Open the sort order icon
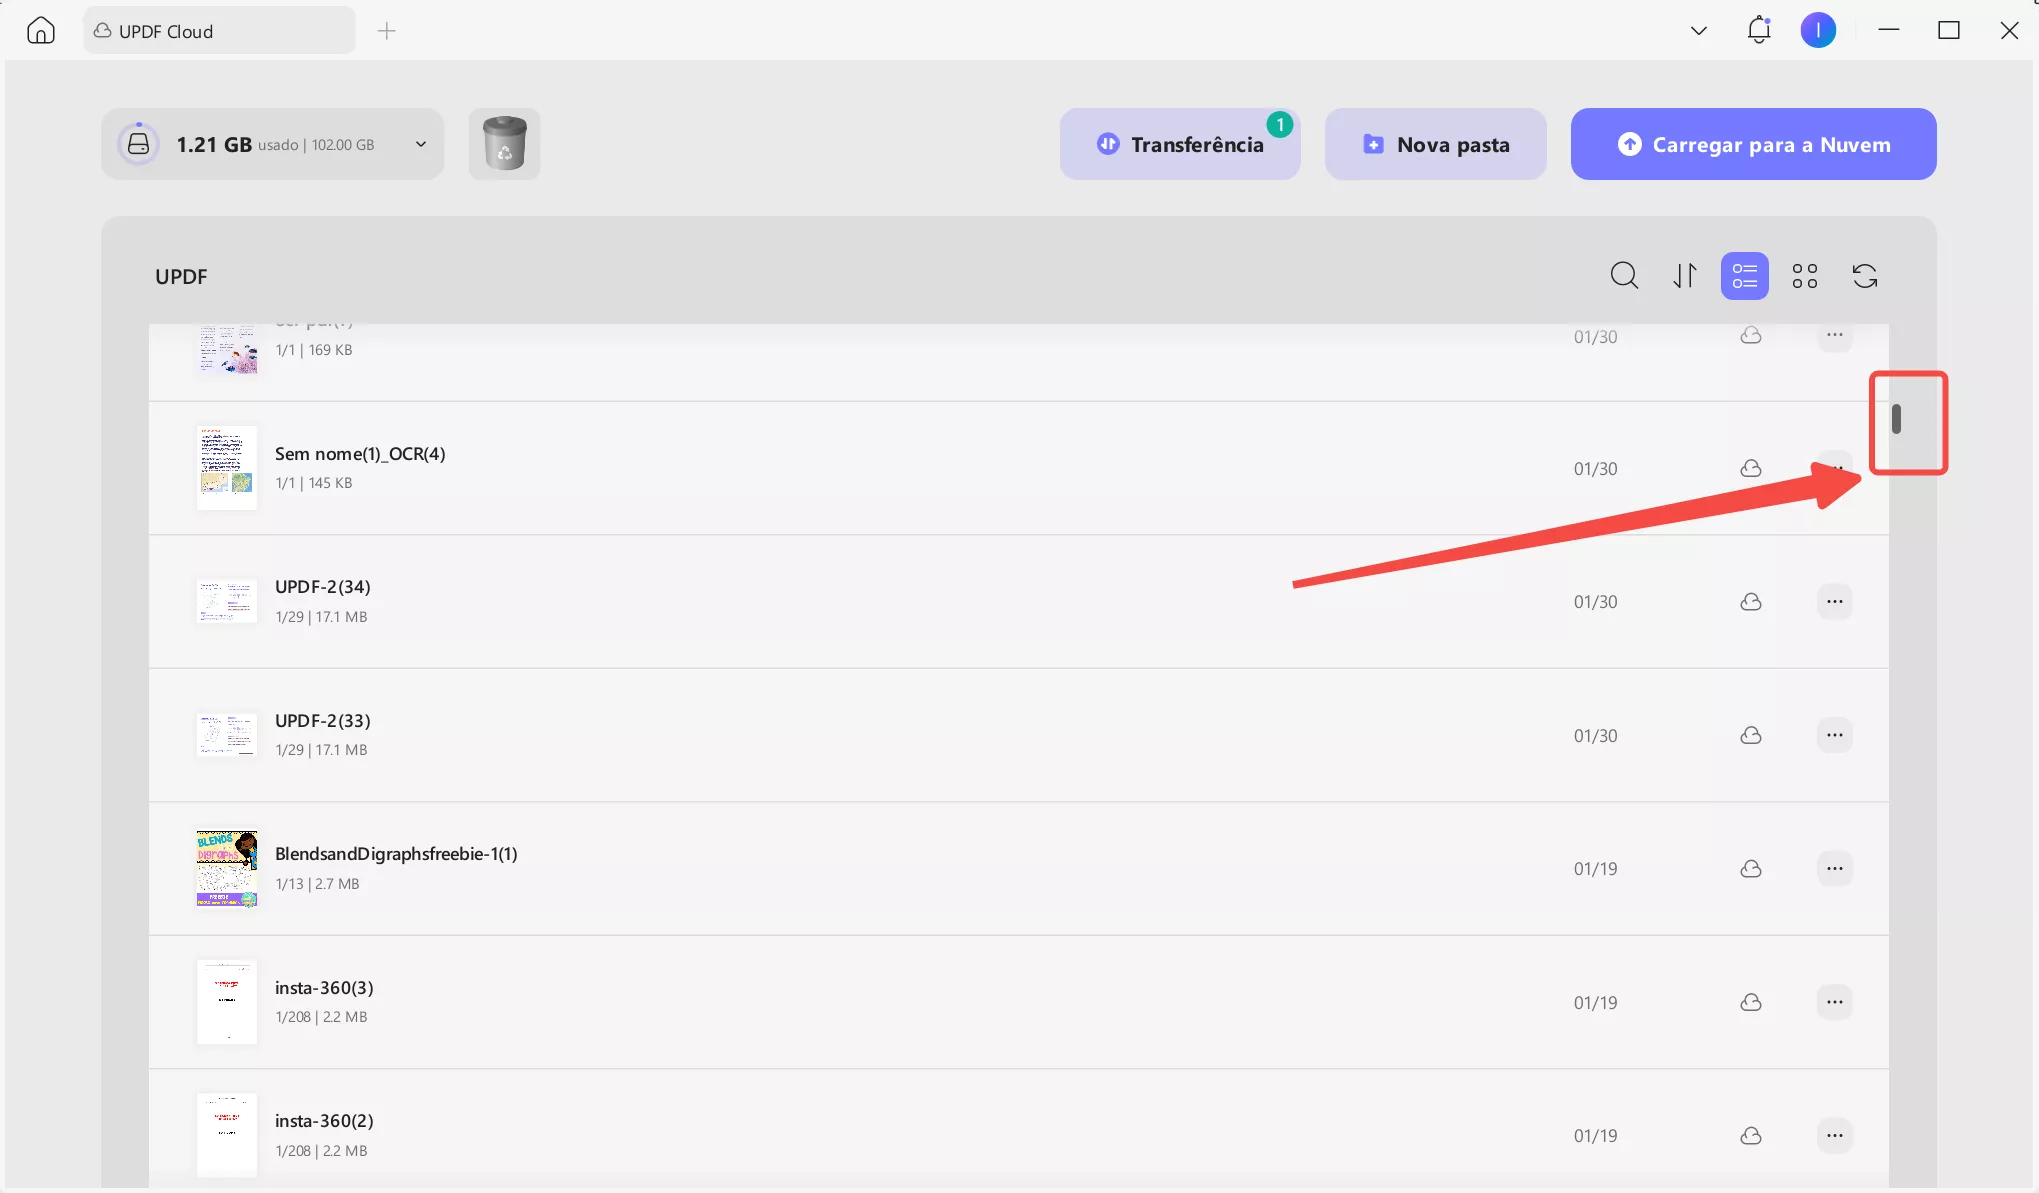Image resolution: width=2039 pixels, height=1193 pixels. point(1685,275)
